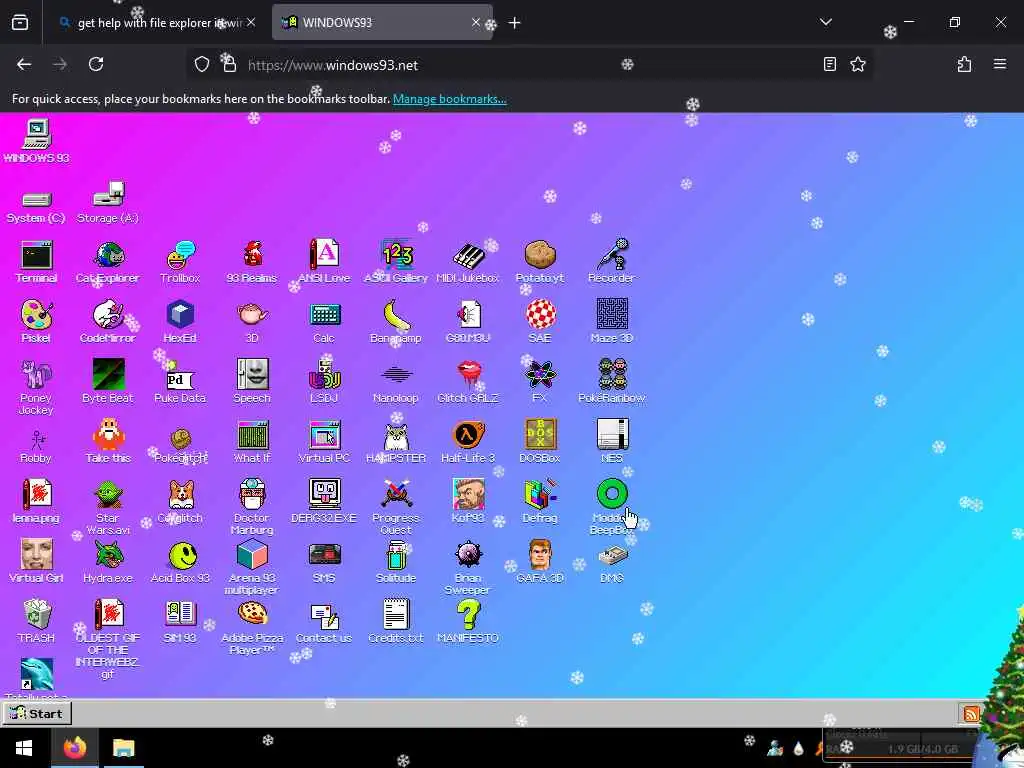Open ANSI Love icon
Screen dimensions: 1024x768
[324, 262]
